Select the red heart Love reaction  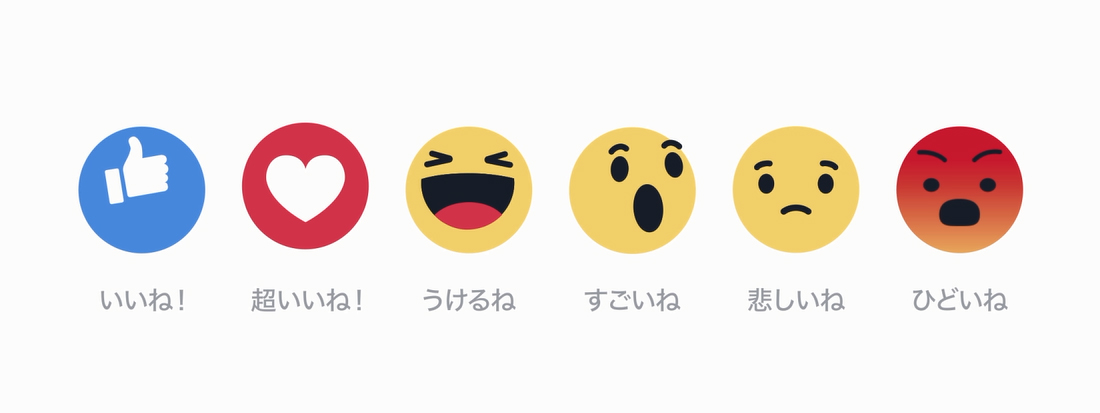(x=305, y=186)
